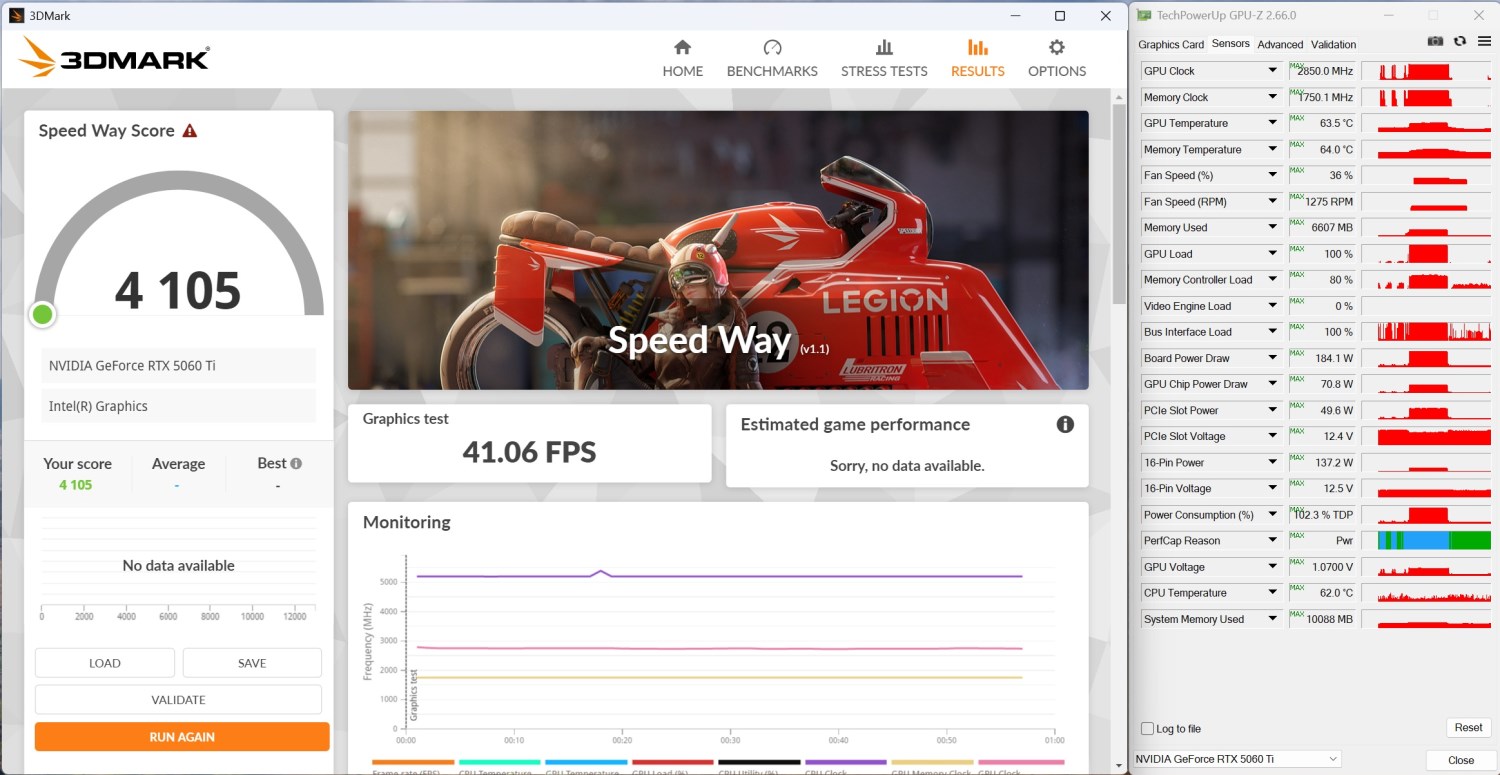This screenshot has height=775, width=1500.
Task: Expand the GPU Temperature sensor dropdown
Action: point(1273,123)
